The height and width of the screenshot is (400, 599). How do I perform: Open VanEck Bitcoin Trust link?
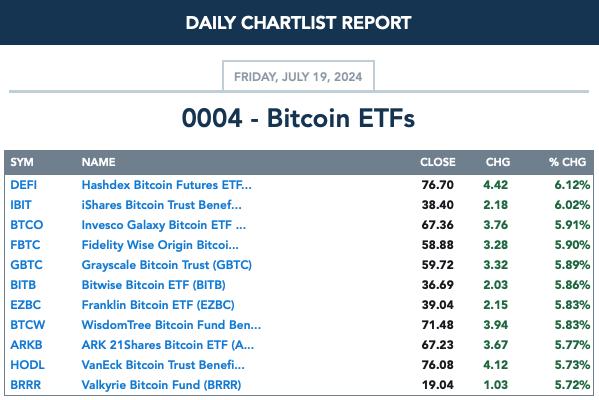pyautogui.click(x=163, y=365)
